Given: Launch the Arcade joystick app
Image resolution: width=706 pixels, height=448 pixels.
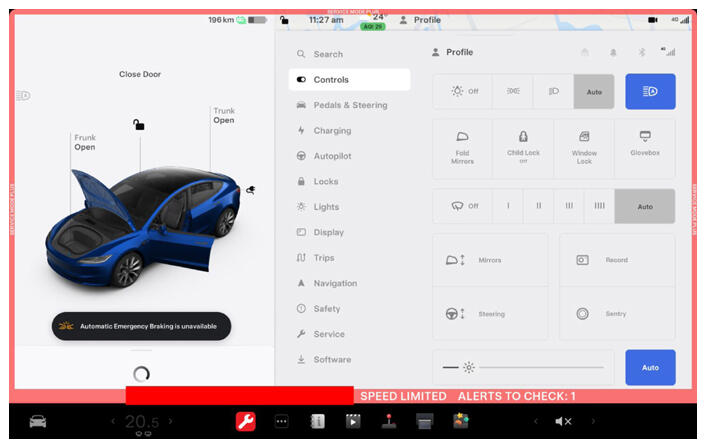Looking at the screenshot, I should 389,421.
